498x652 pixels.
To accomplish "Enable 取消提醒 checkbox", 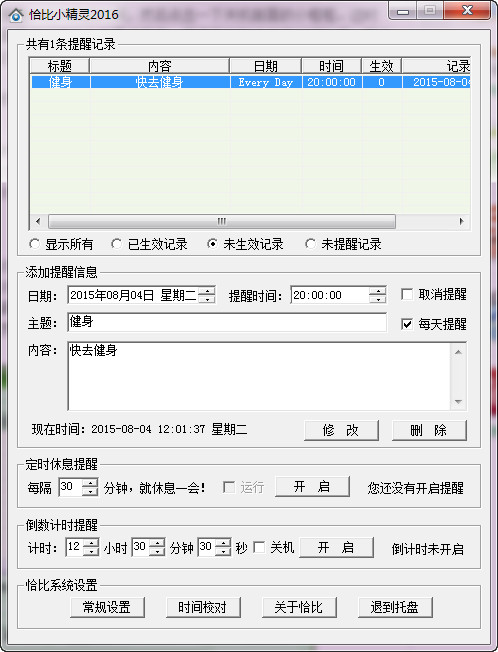I will pos(407,294).
